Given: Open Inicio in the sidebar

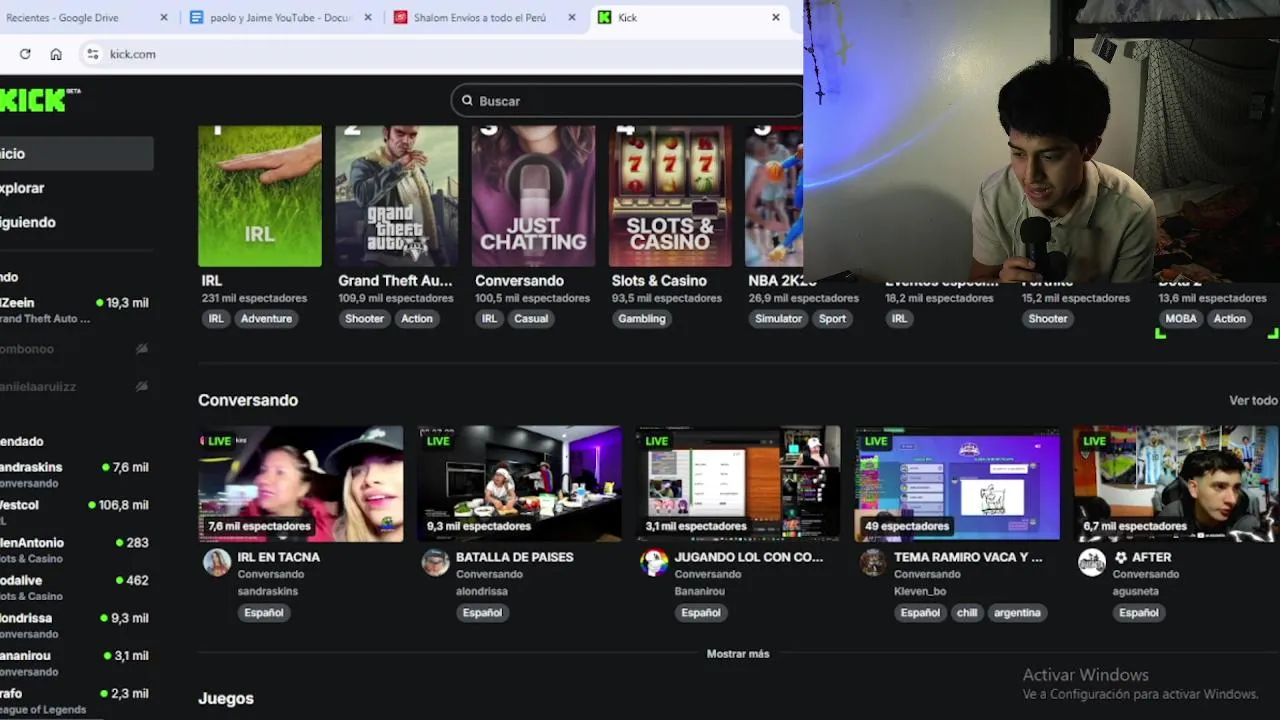Looking at the screenshot, I should [76, 153].
